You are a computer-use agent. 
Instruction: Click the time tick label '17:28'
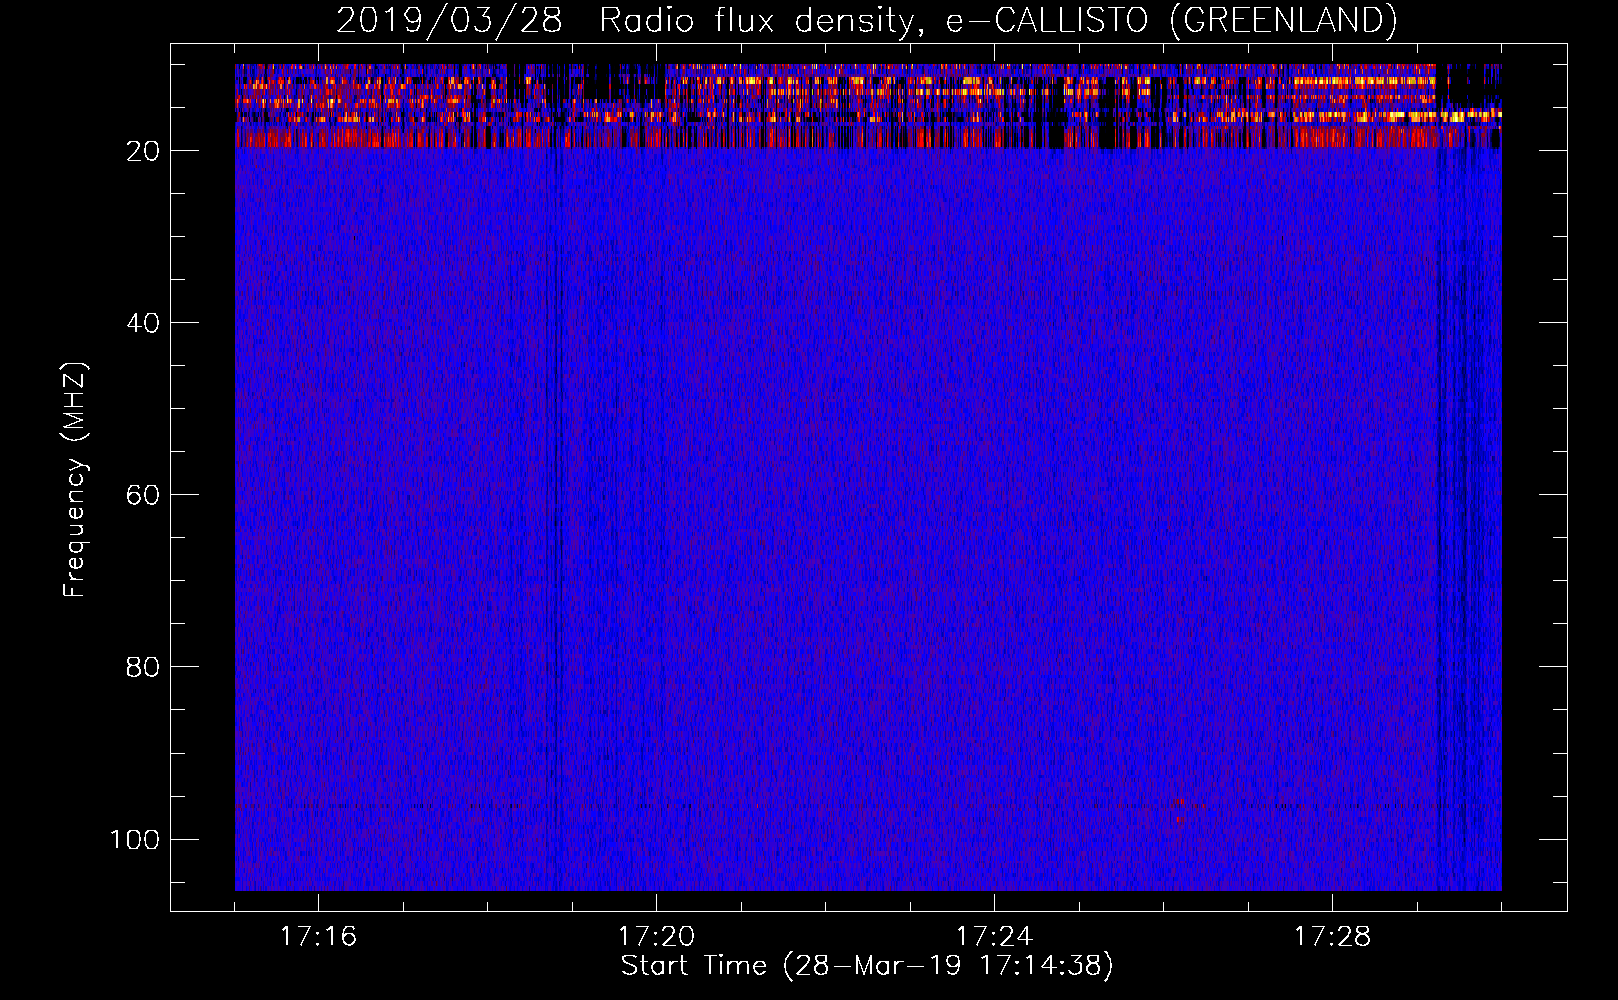(1332, 936)
